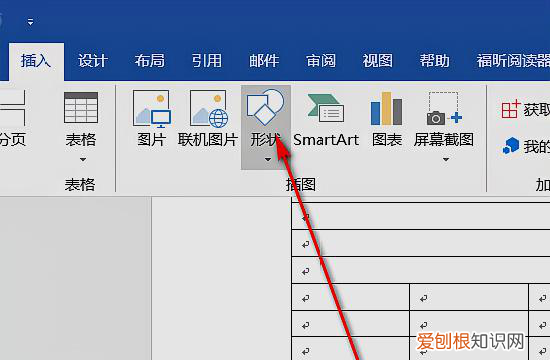
Task: Open the References (引用) tab
Action: pos(207,61)
